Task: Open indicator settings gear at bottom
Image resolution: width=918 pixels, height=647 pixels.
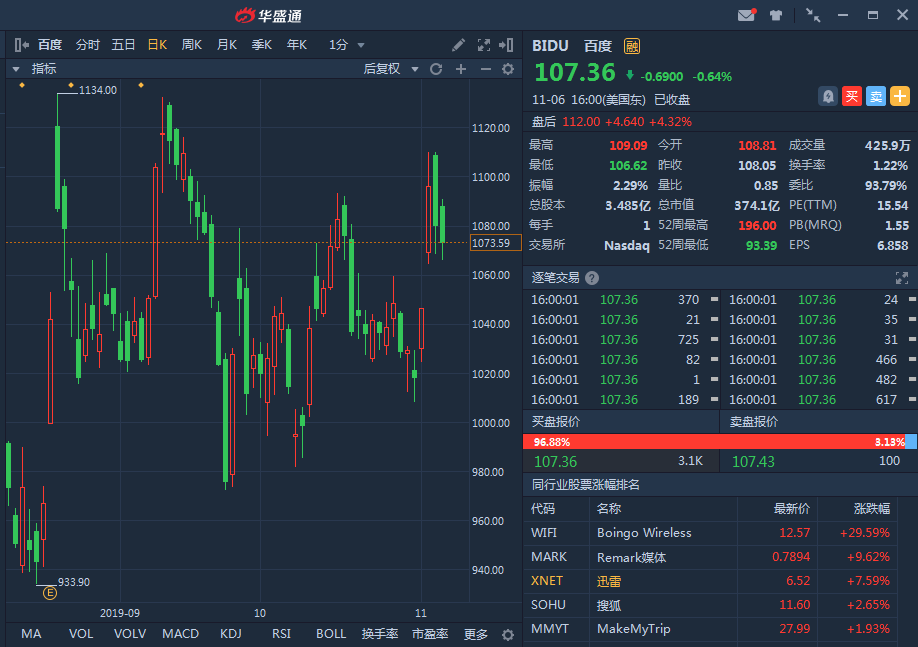Action: 508,635
